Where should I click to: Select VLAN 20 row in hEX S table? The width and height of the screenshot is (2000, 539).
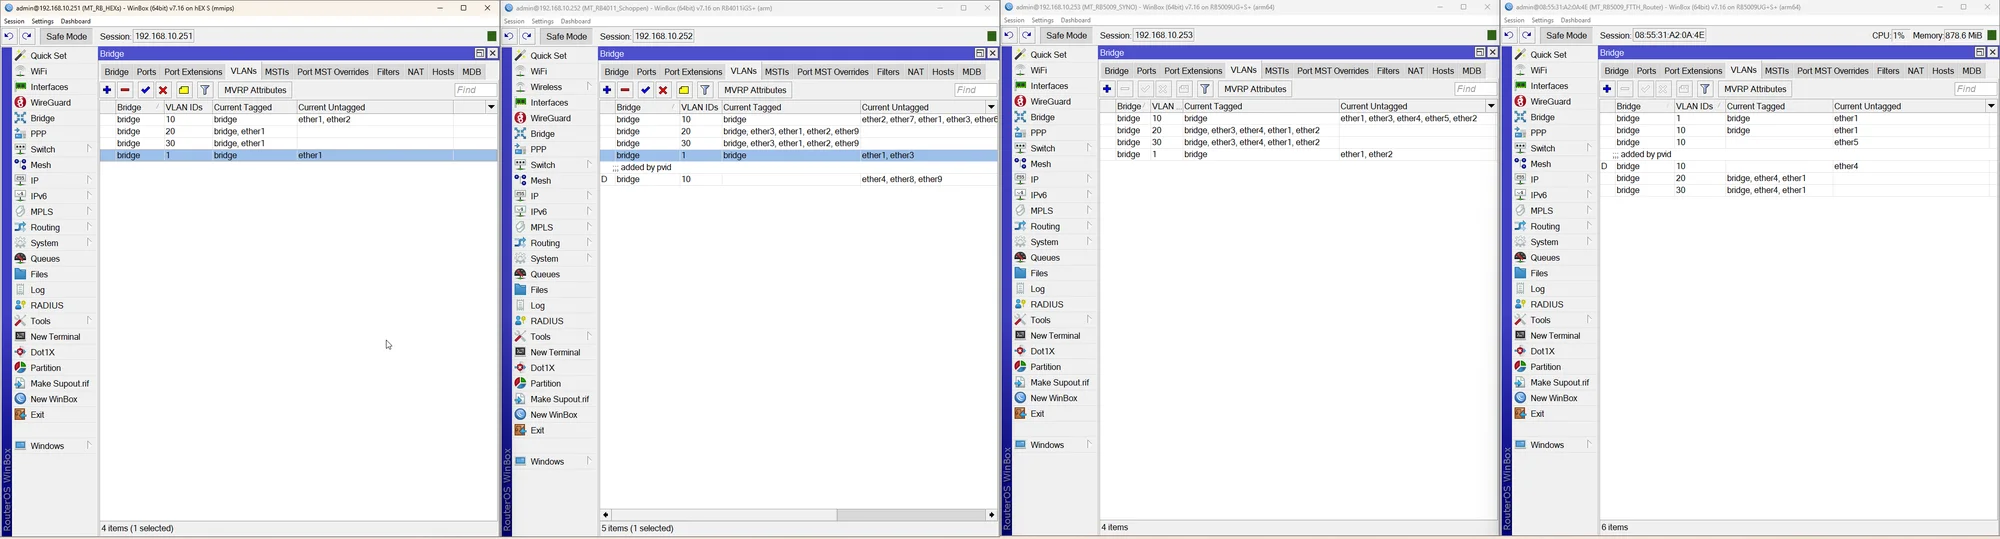298,131
